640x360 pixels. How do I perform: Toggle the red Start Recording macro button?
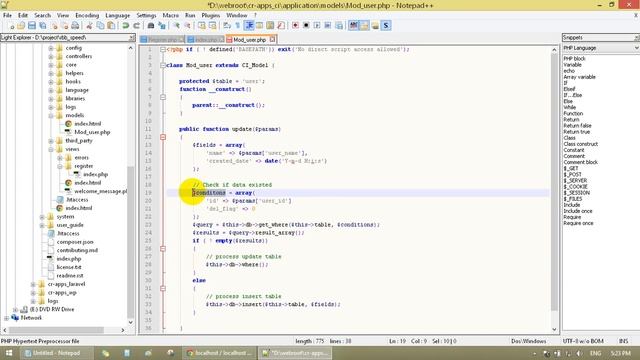(295, 26)
